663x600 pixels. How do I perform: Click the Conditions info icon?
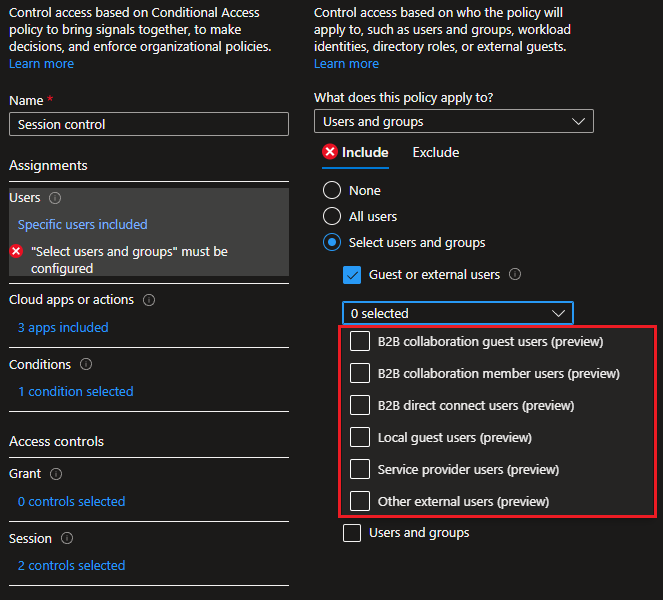(86, 365)
